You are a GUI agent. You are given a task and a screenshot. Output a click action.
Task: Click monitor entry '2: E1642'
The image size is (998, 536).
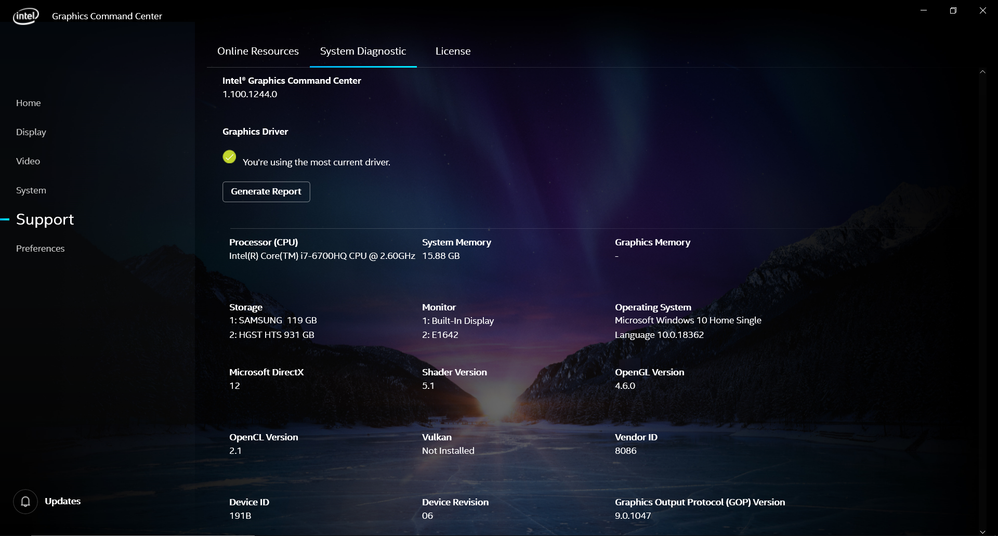pyautogui.click(x=440, y=335)
